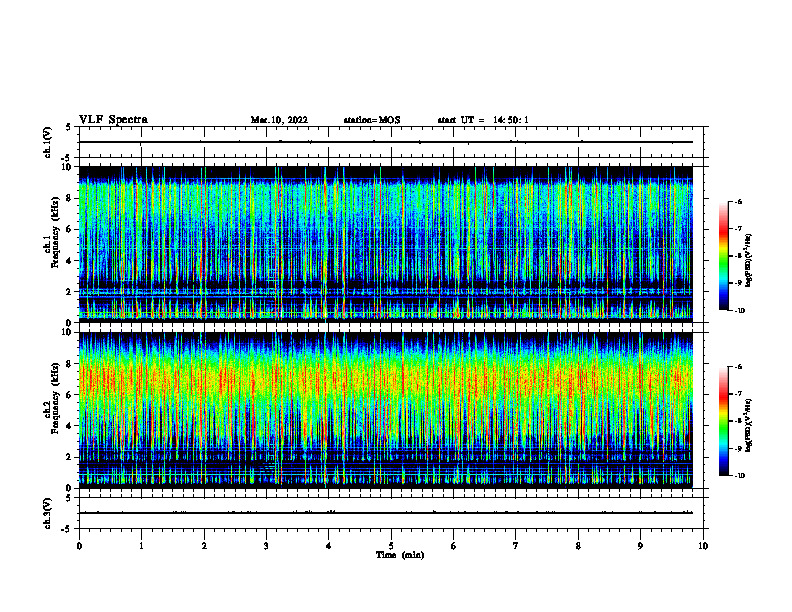This screenshot has width=792, height=612.
Task: Click the ch.2 spectrogram color scale bar
Action: [x=724, y=421]
